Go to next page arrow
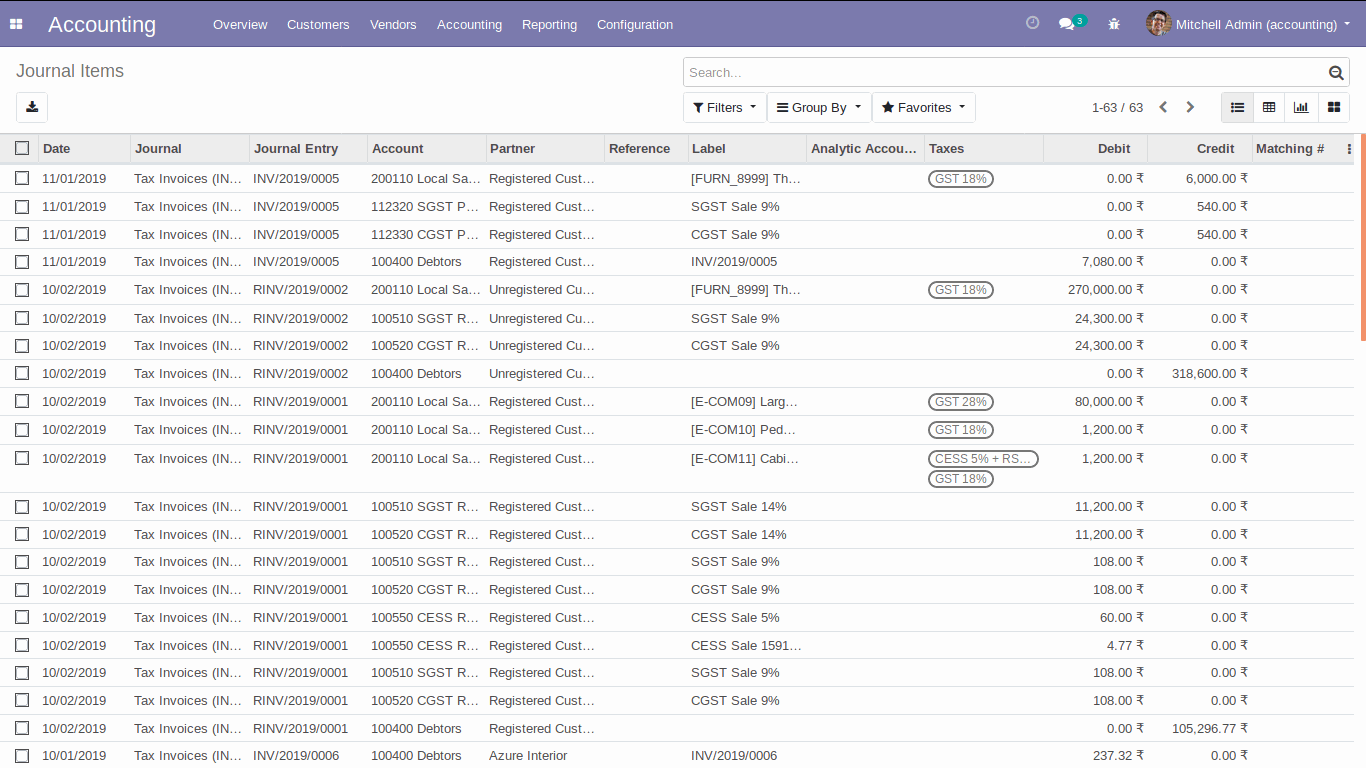This screenshot has height=768, width=1366. click(x=1190, y=107)
